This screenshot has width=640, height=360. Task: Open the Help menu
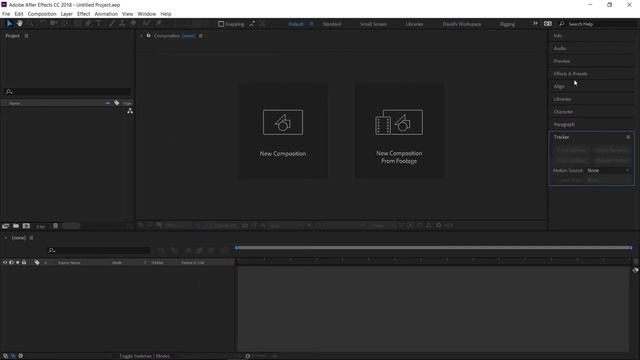(166, 14)
